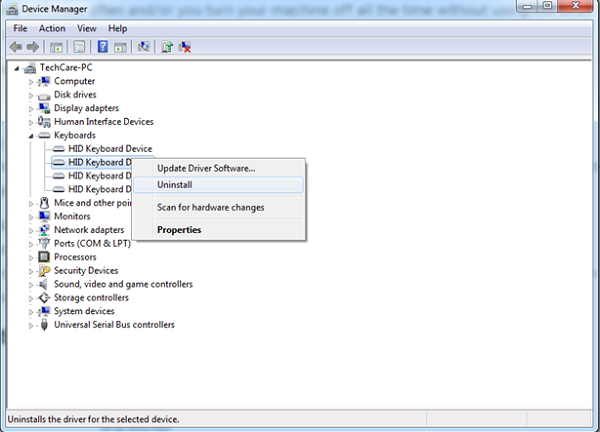Viewport: 600px width, 432px height.
Task: Open the blue Help question-mark toolbar icon
Action: coord(102,47)
